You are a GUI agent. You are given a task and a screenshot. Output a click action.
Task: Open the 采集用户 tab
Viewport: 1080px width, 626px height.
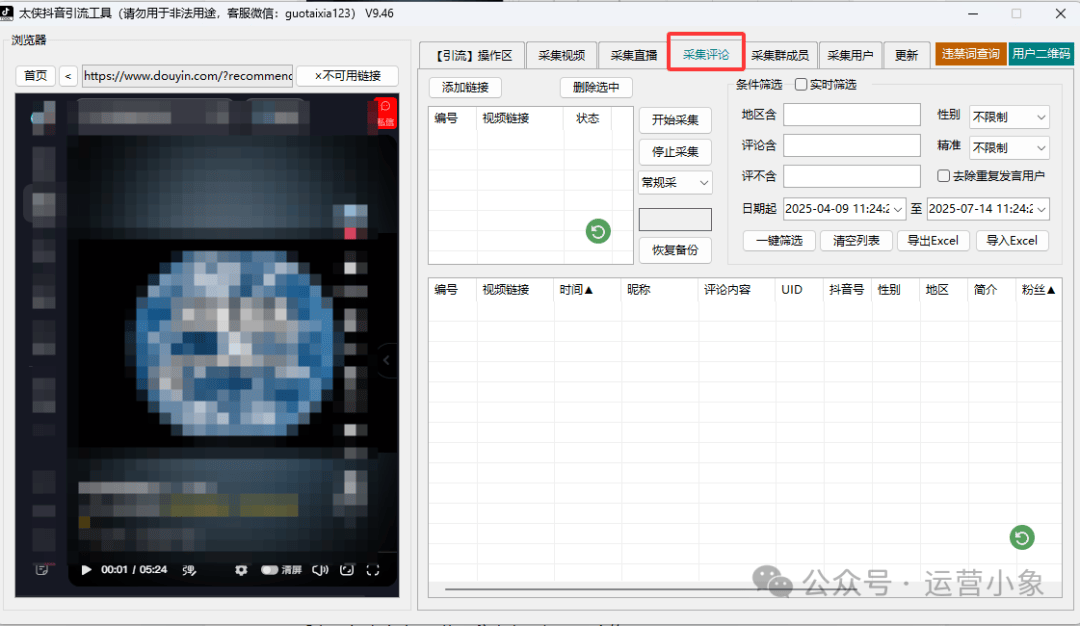(x=850, y=55)
